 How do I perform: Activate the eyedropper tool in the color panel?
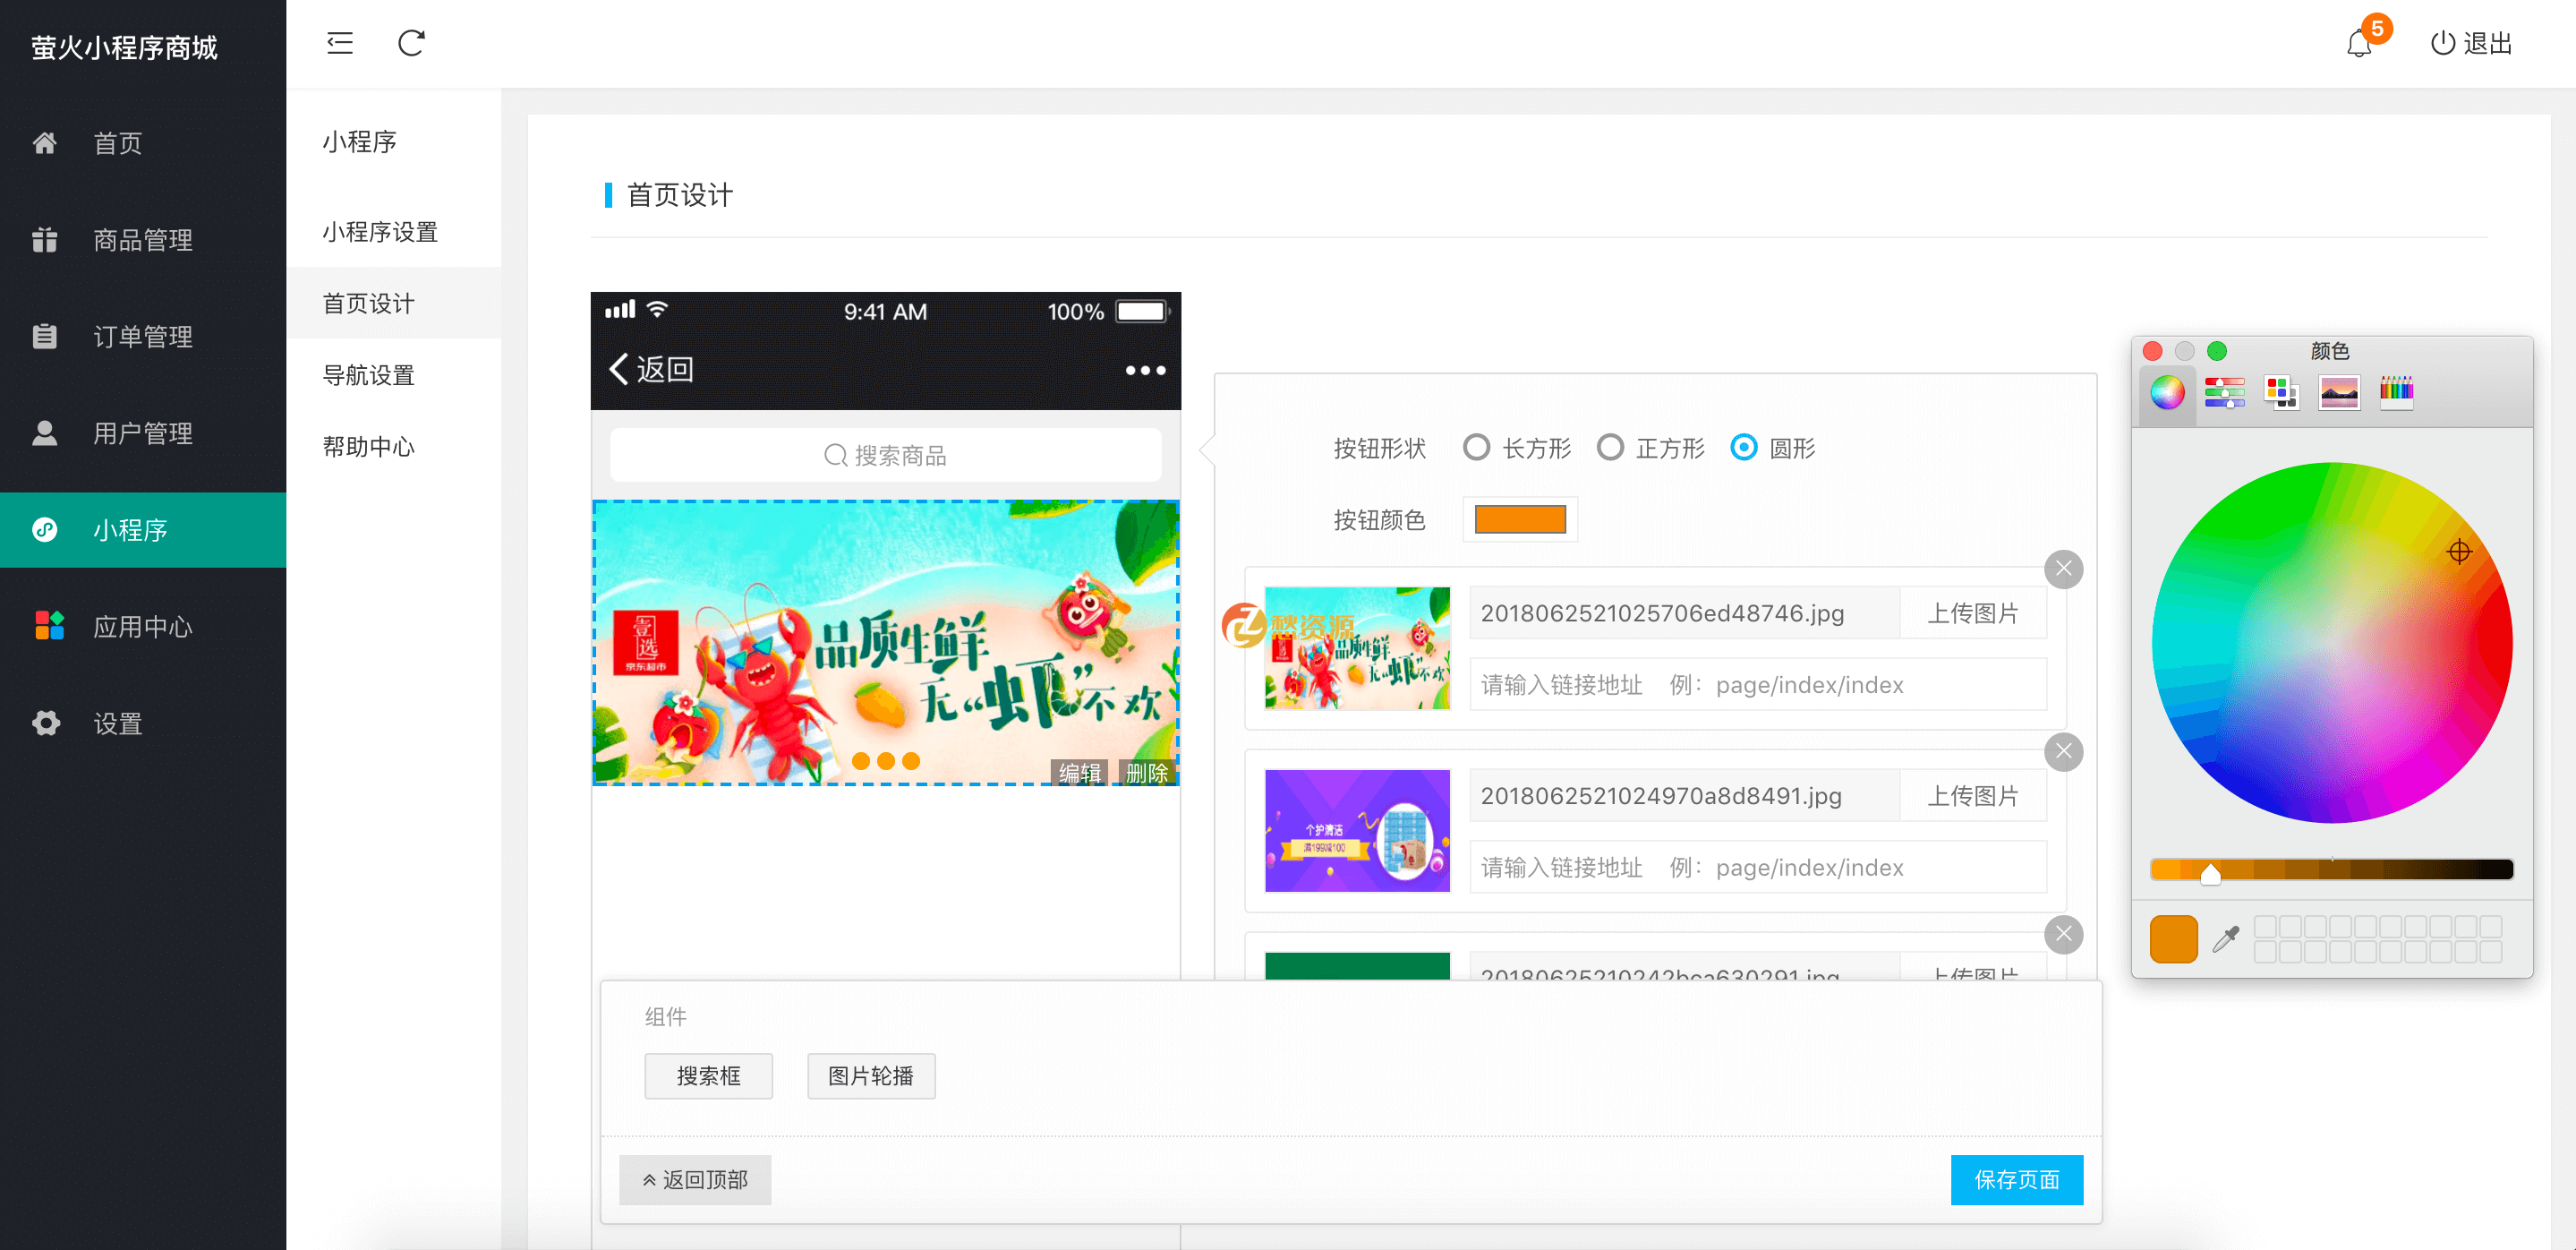2225,938
